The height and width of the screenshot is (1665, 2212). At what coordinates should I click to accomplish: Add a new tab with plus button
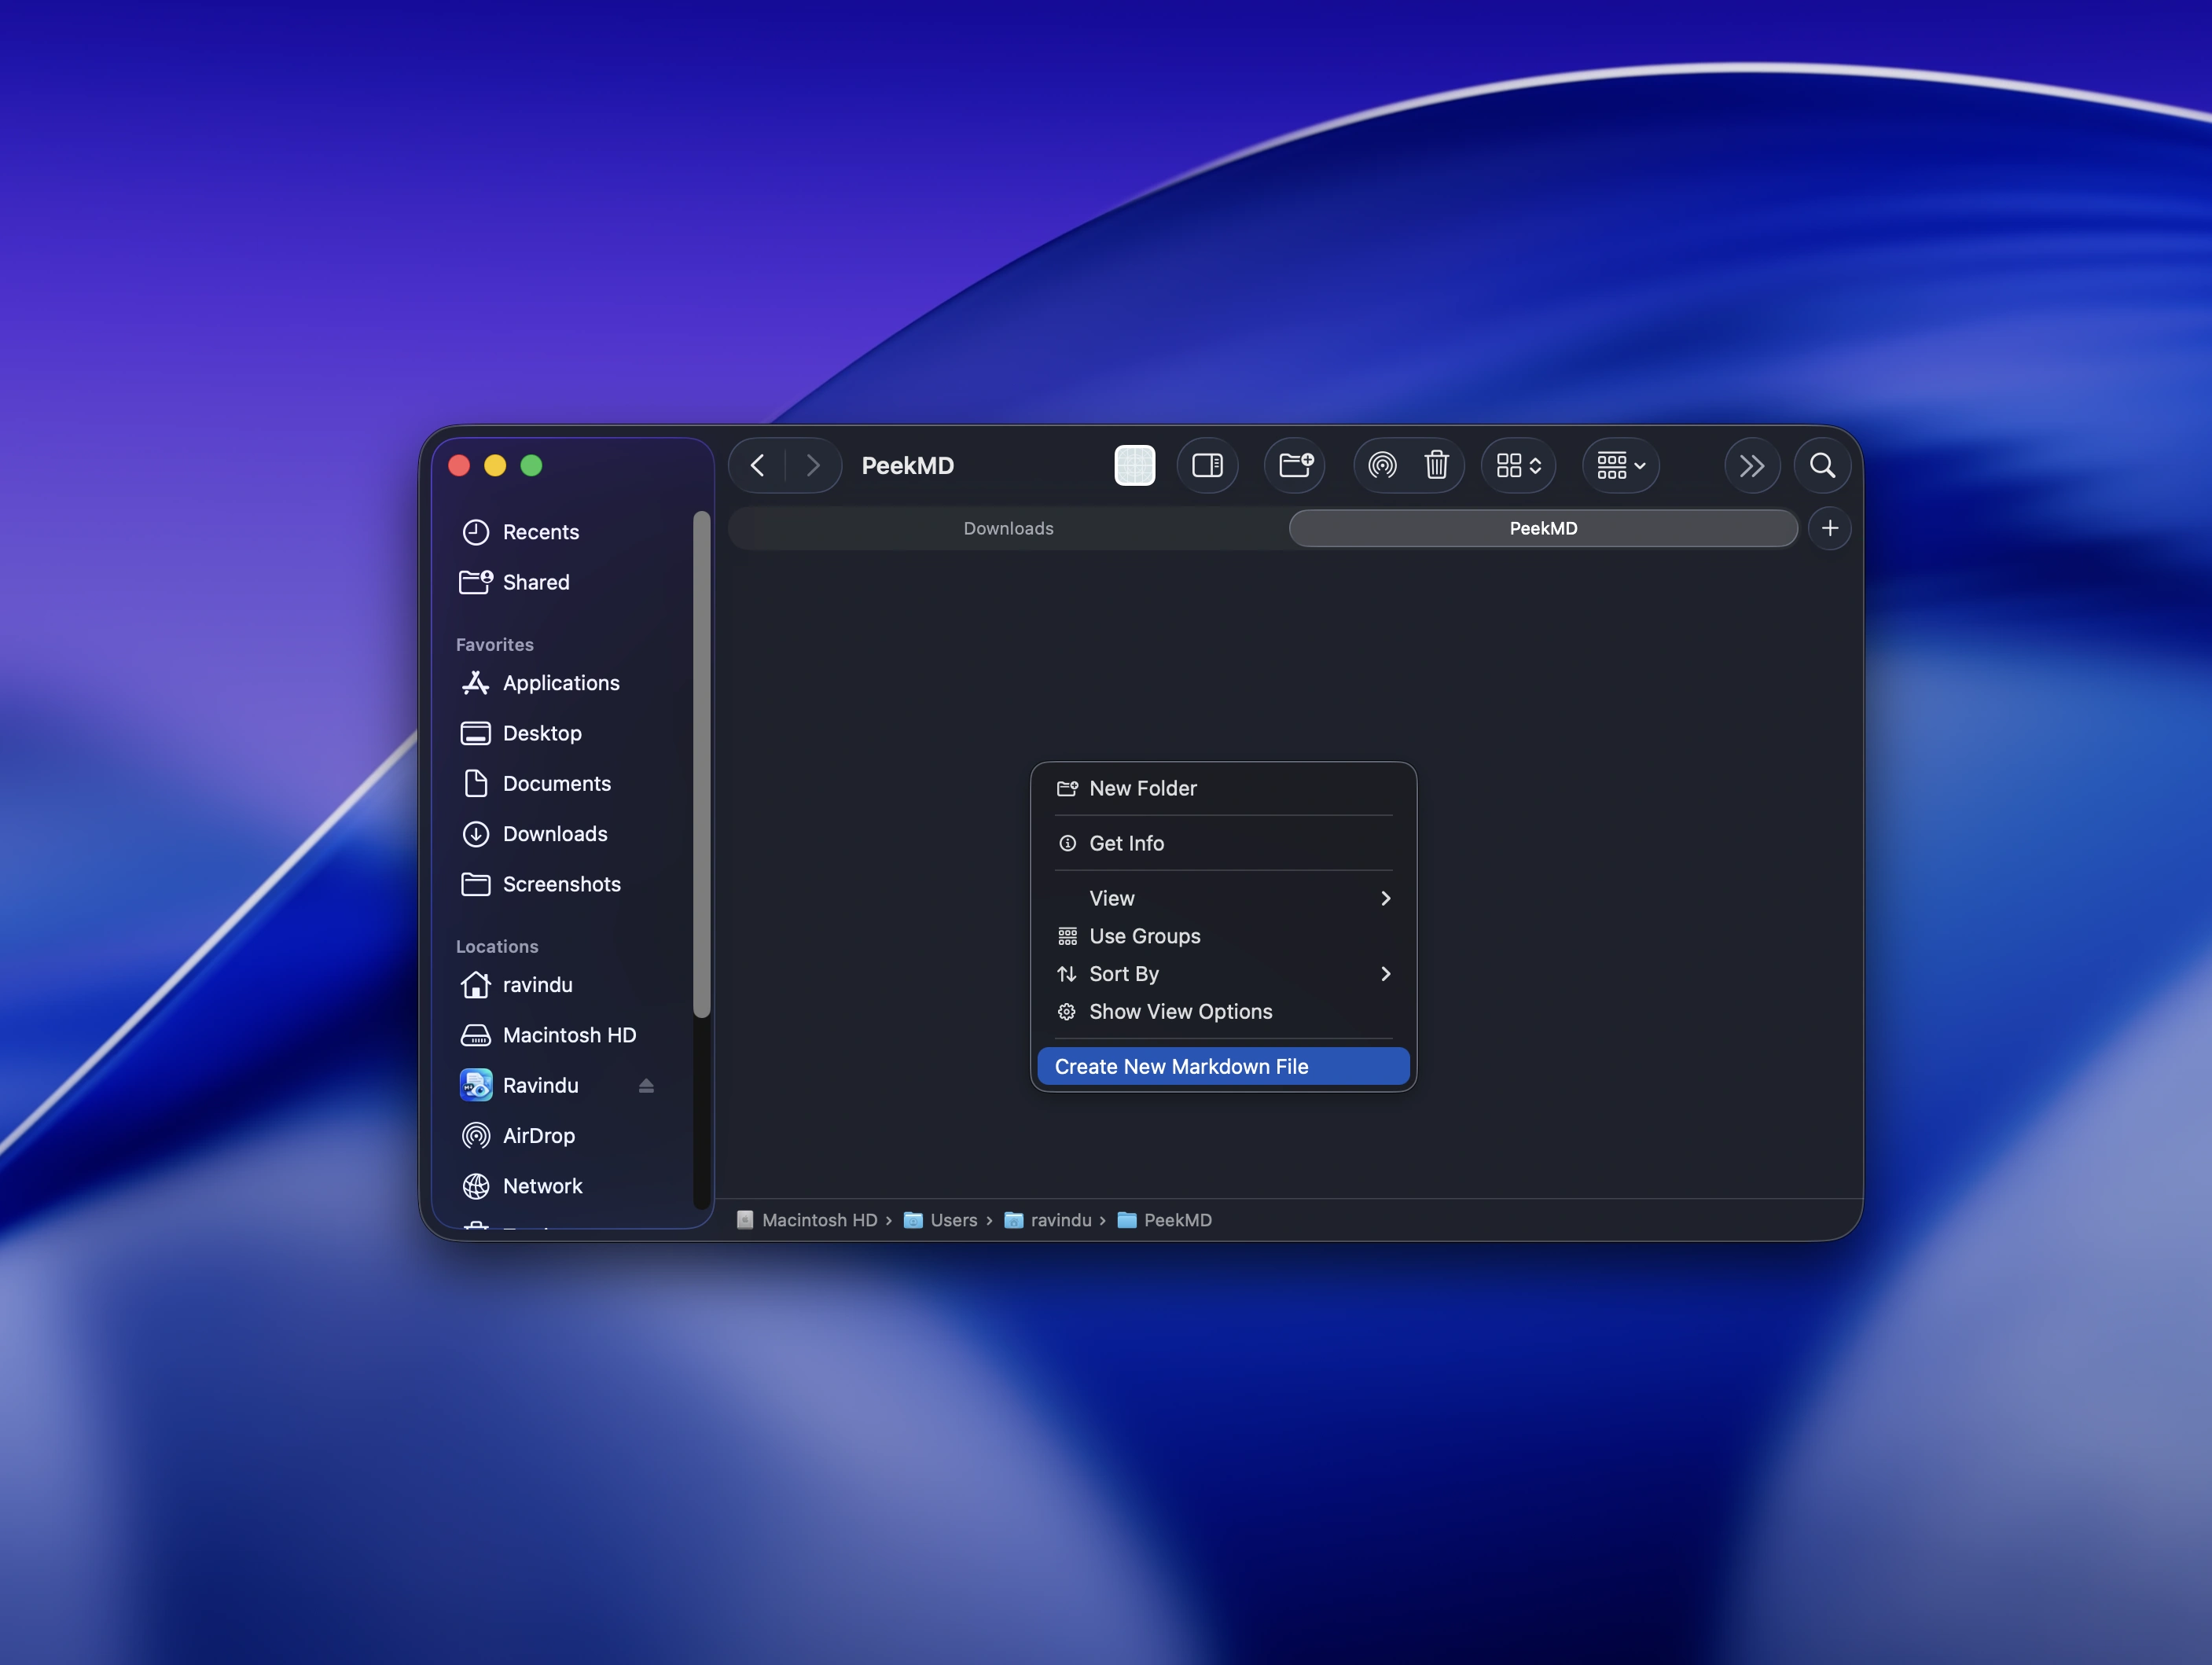[1829, 528]
